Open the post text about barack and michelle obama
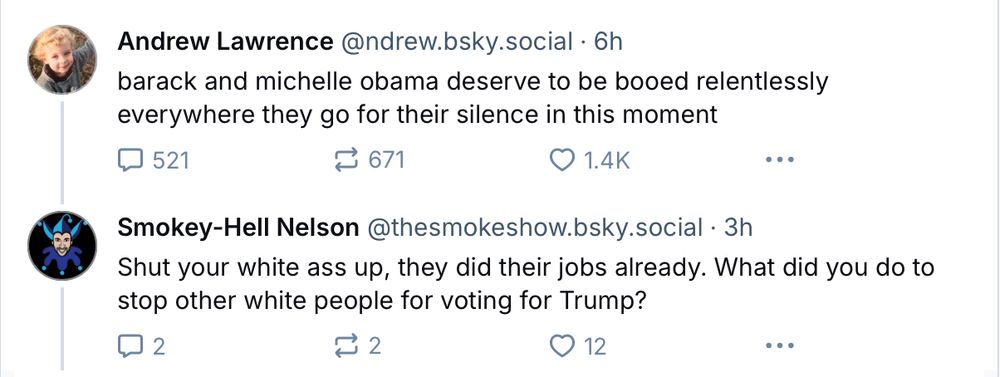 point(473,98)
